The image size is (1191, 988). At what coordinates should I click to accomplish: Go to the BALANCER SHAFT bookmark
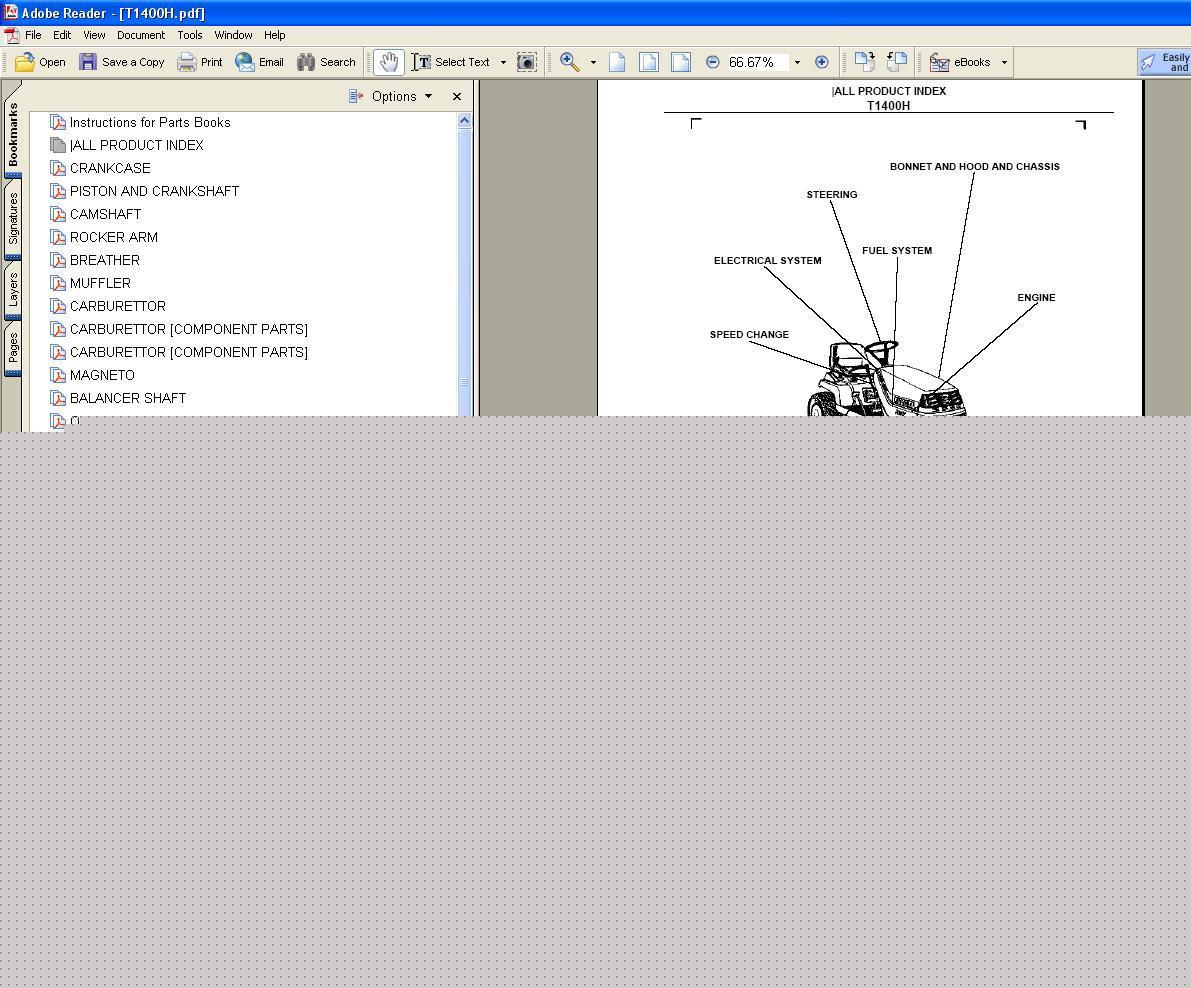(x=128, y=398)
